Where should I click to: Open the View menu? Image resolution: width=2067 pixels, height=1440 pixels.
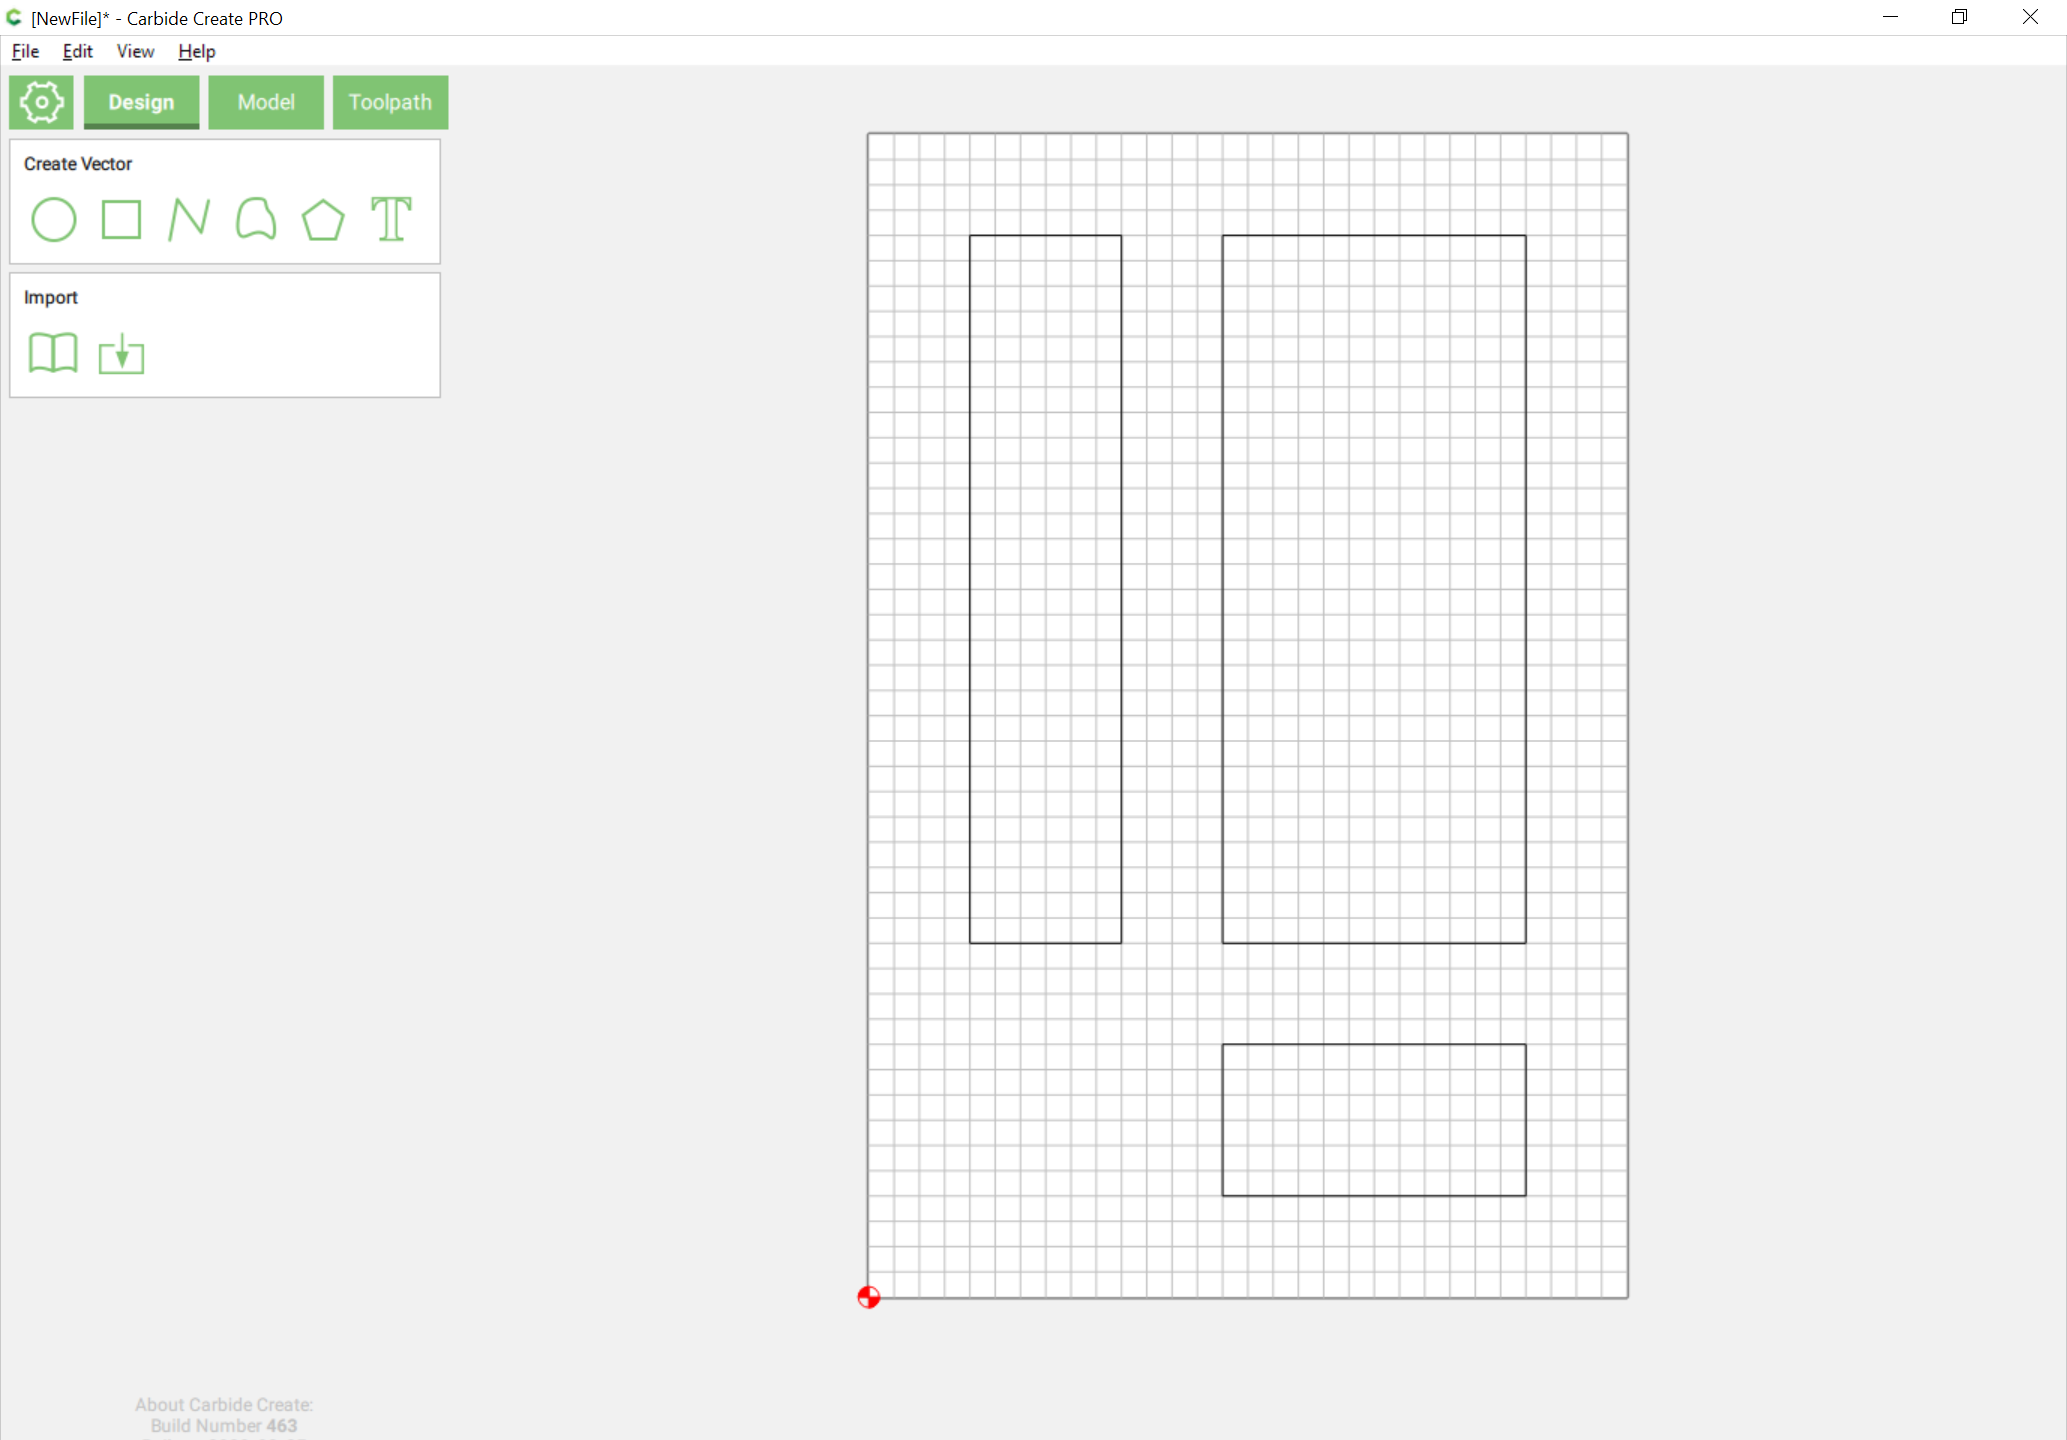[135, 51]
